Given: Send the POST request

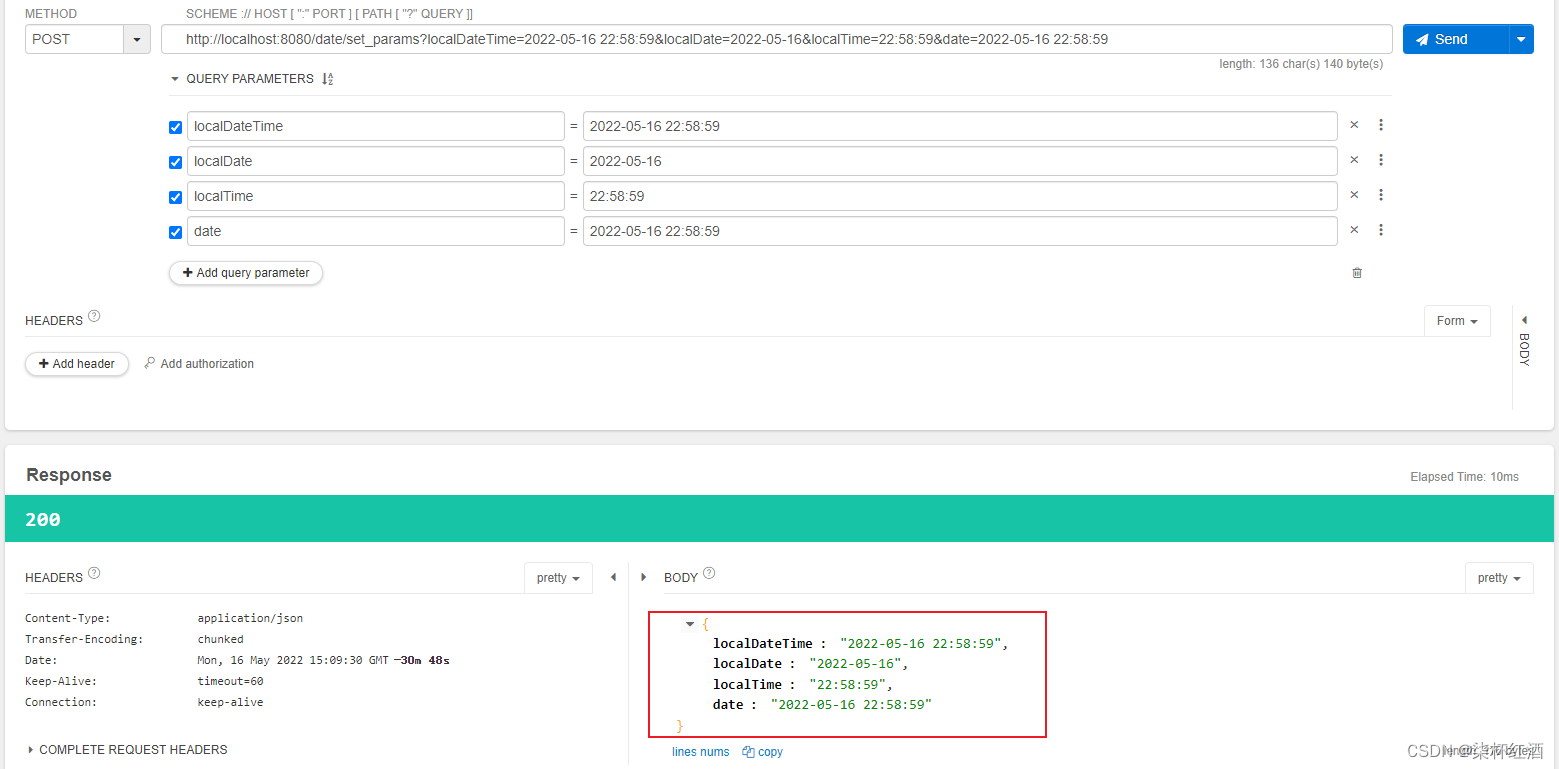Looking at the screenshot, I should (1455, 39).
